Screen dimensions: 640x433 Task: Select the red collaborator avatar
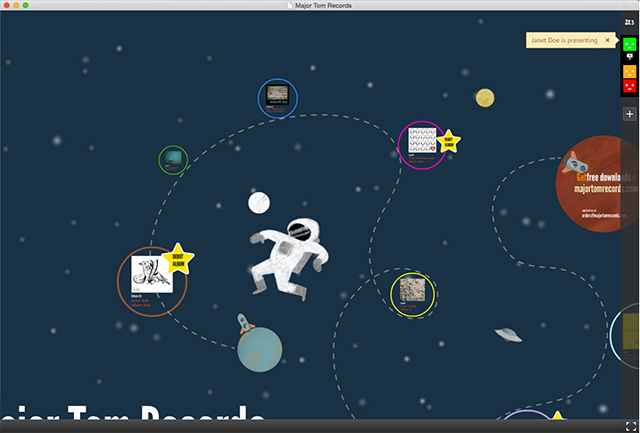[x=629, y=86]
